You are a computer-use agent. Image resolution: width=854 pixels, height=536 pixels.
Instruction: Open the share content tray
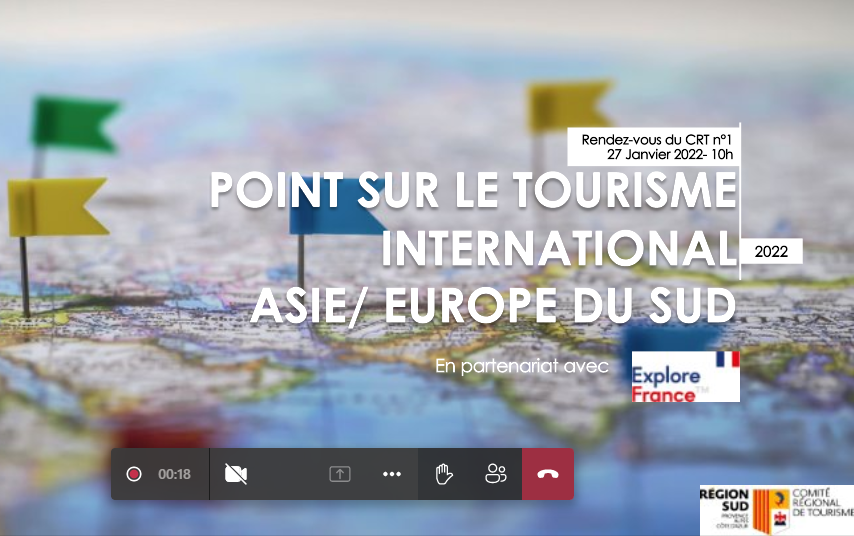click(x=340, y=474)
